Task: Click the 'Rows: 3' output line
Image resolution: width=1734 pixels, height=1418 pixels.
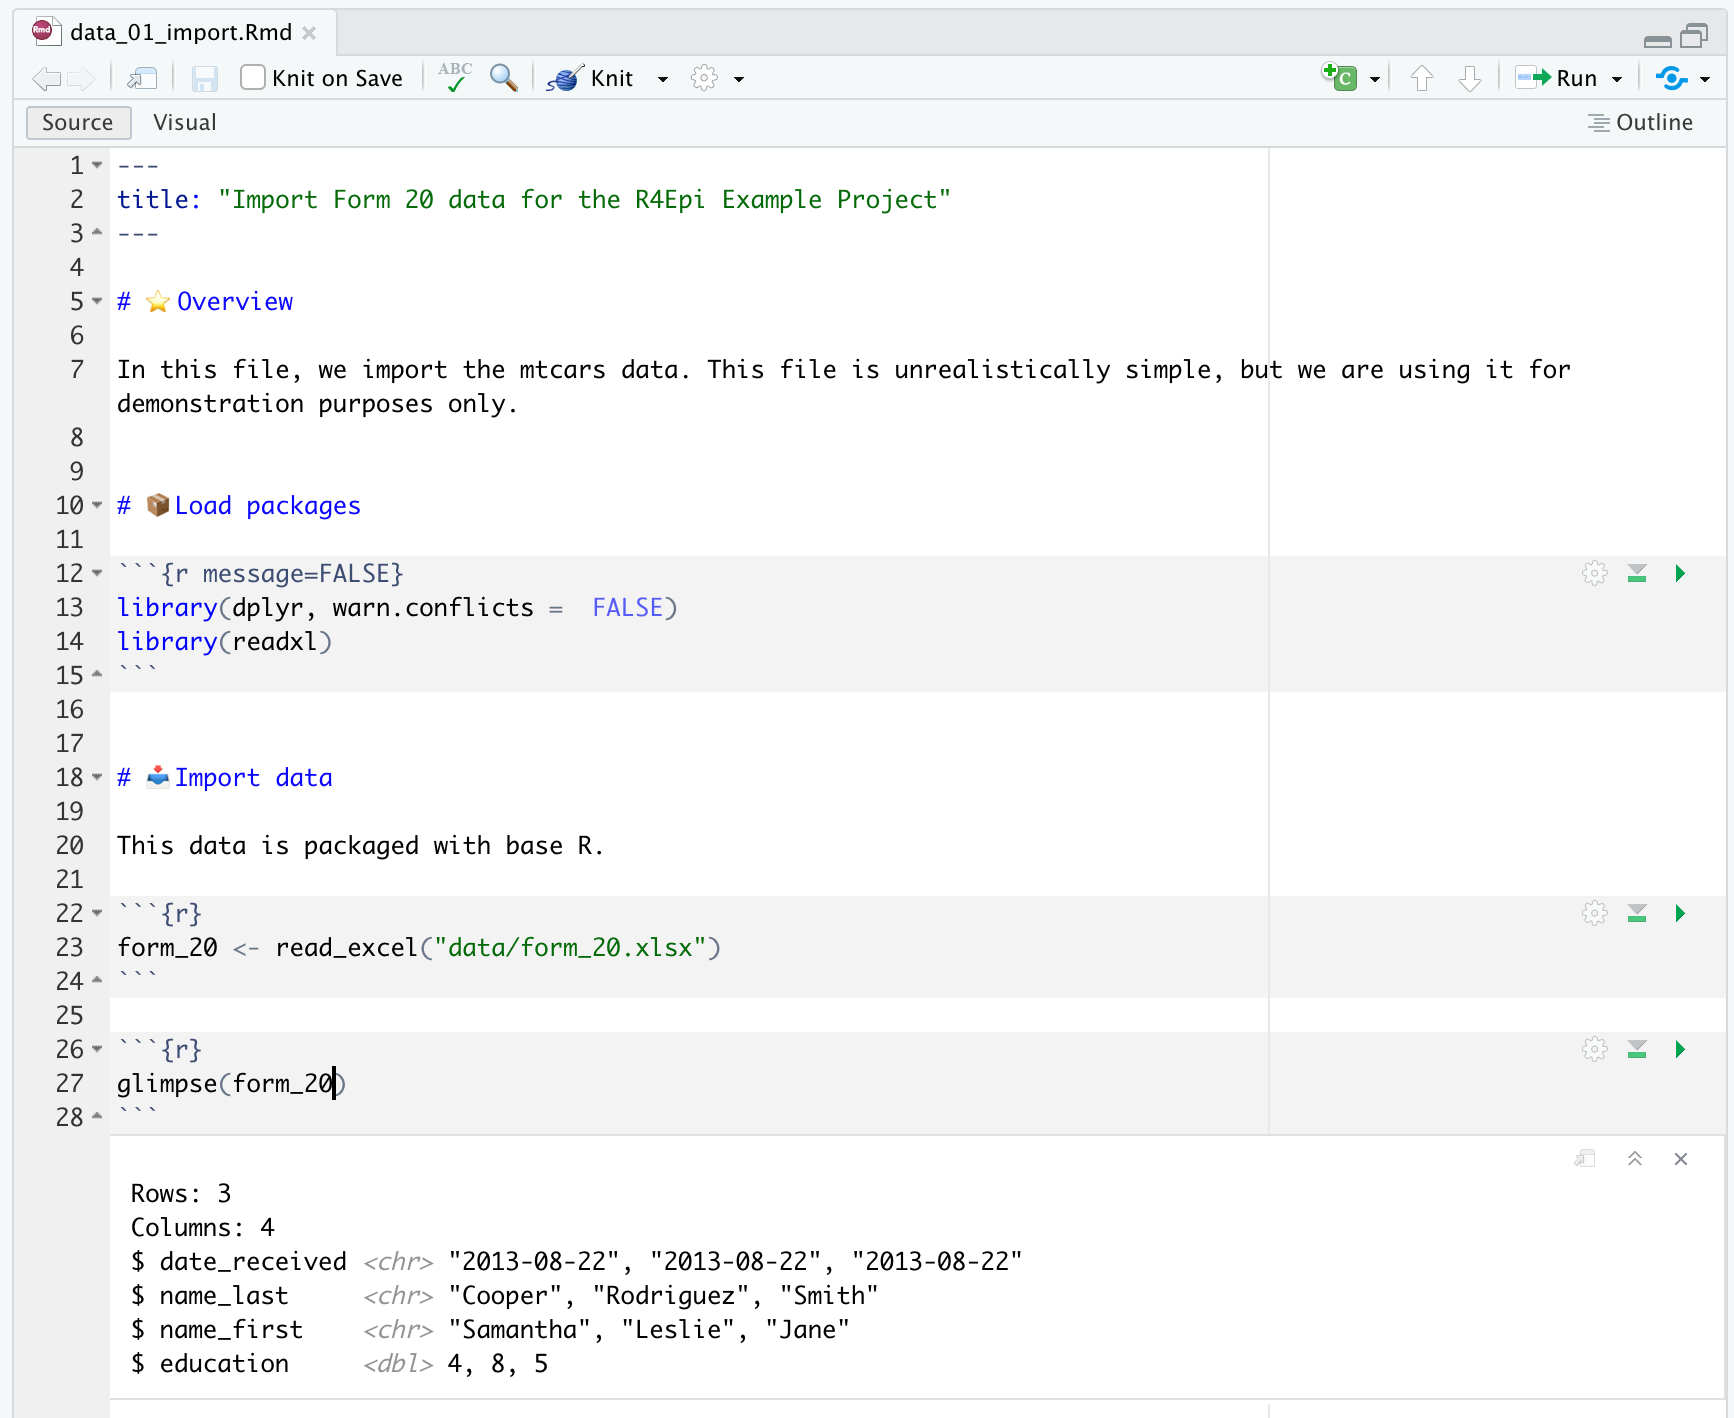Action: coord(181,1193)
